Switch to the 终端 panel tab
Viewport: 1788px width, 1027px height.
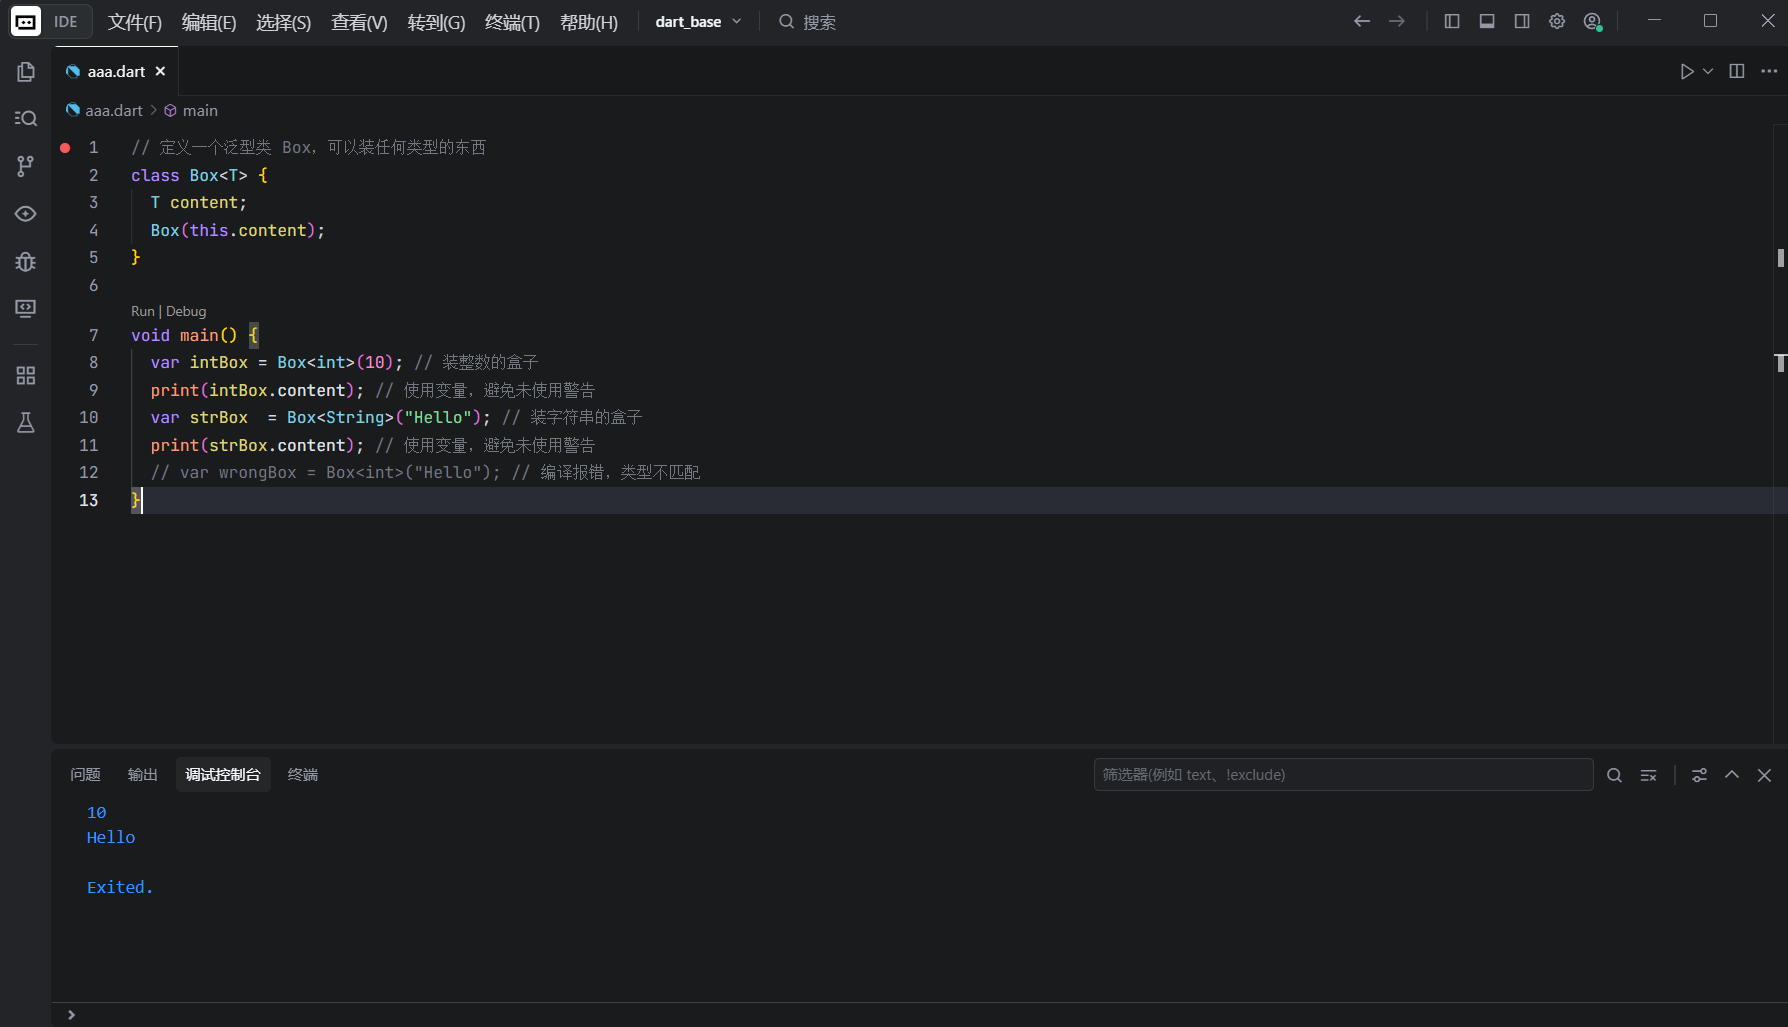[303, 774]
